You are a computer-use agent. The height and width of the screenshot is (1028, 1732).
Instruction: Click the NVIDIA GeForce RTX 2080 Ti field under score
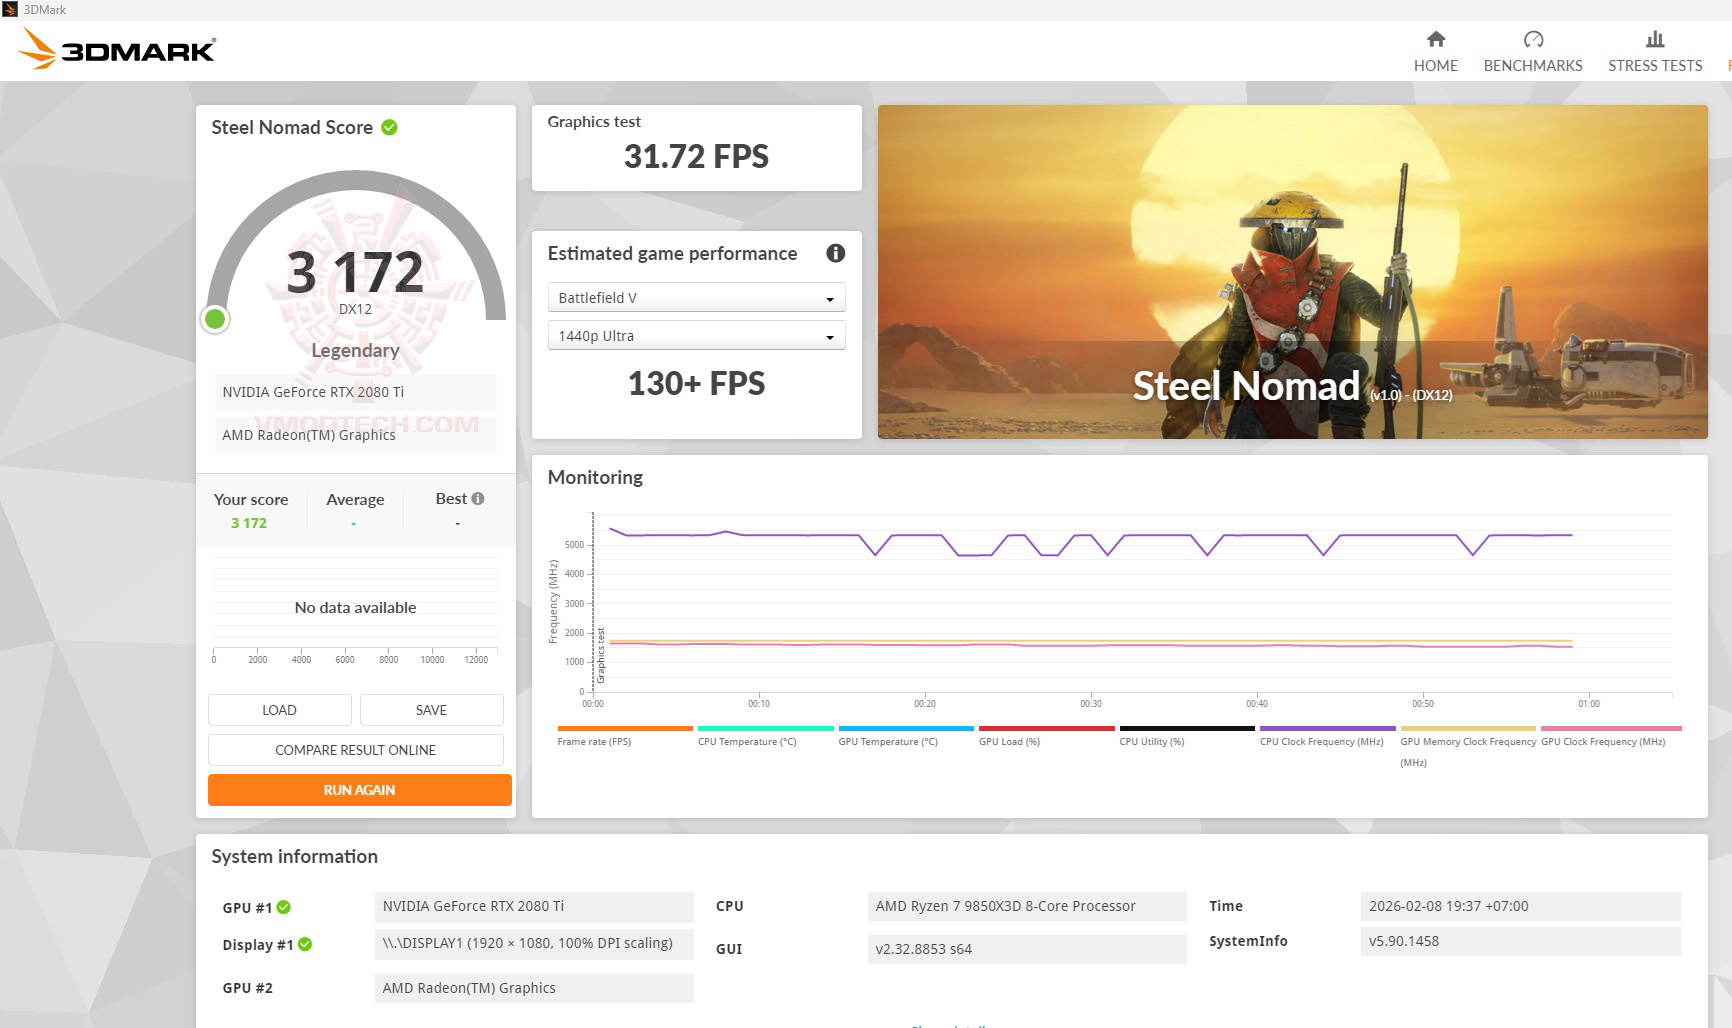[x=355, y=392]
